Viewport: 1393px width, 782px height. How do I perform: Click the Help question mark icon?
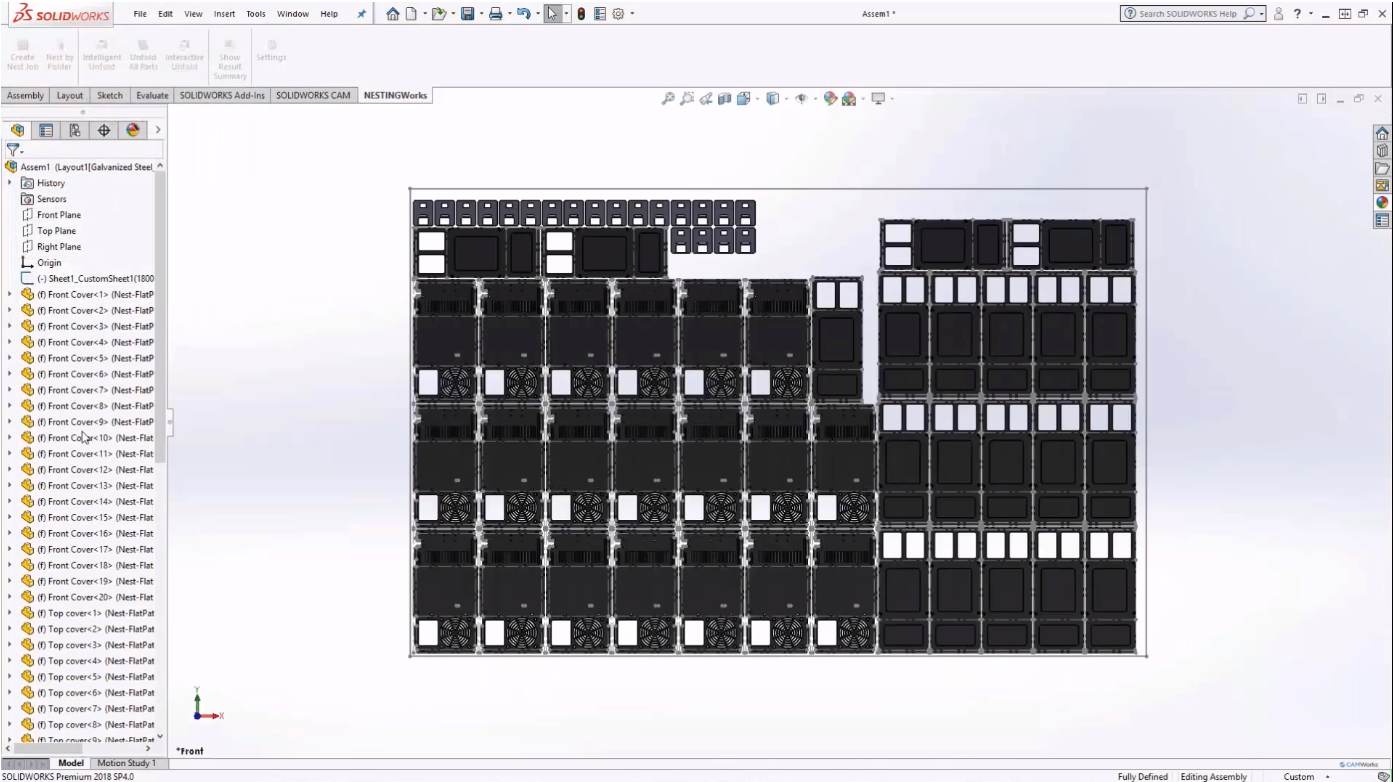(x=1297, y=14)
